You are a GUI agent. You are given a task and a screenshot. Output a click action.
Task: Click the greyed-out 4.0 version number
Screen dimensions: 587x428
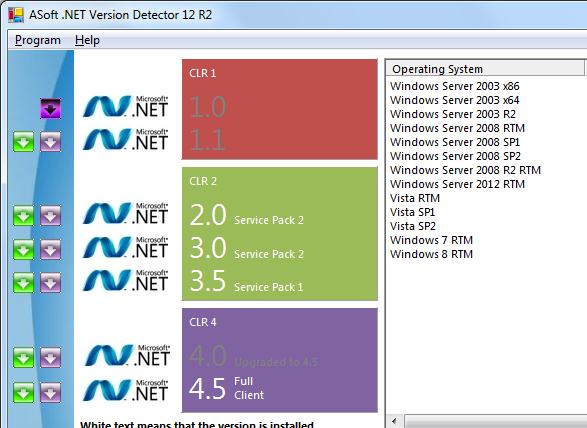click(208, 356)
